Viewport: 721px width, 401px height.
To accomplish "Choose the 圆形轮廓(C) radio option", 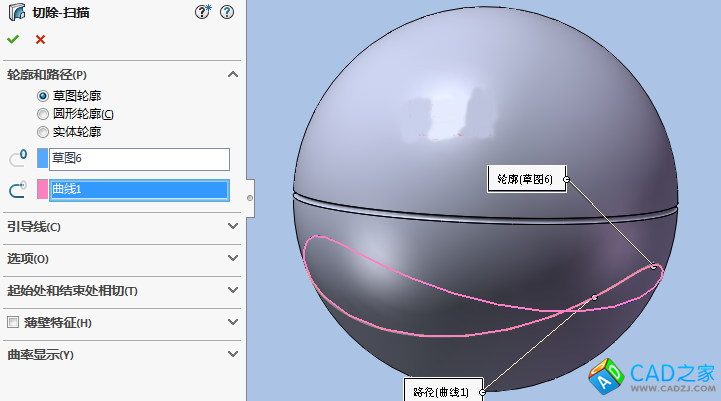I will click(x=43, y=114).
